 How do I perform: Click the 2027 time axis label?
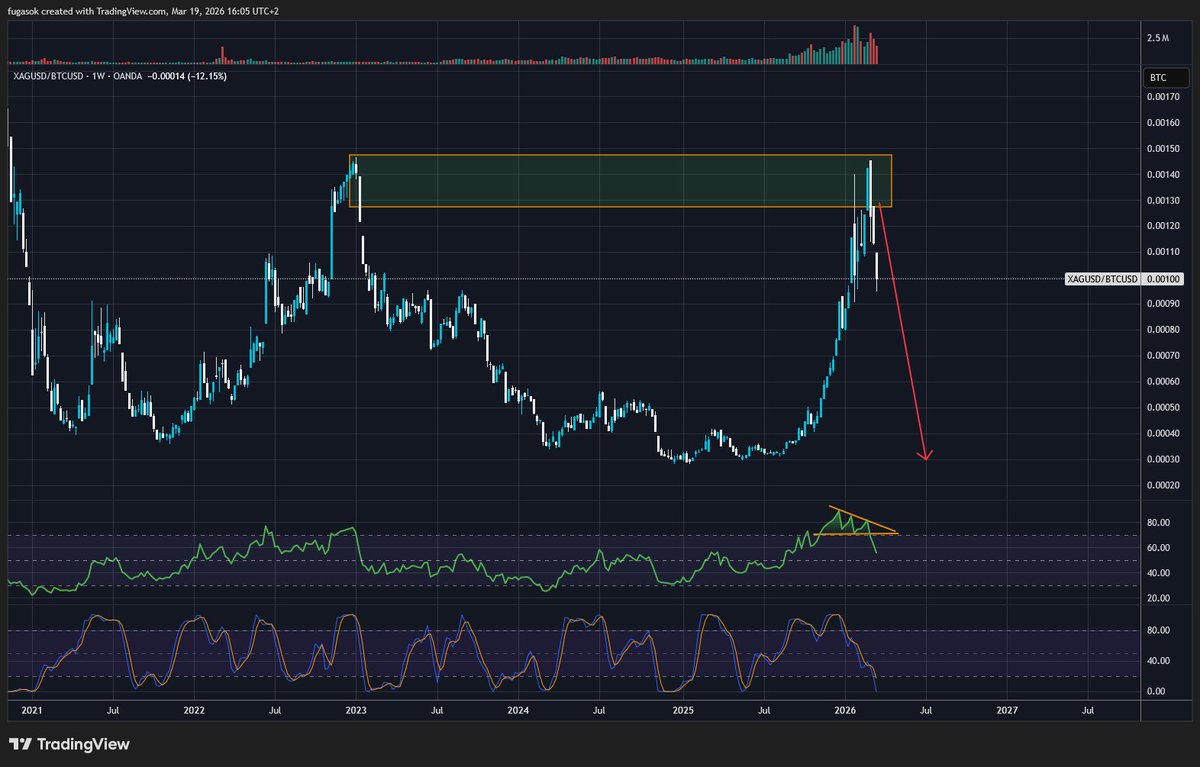pyautogui.click(x=1007, y=711)
